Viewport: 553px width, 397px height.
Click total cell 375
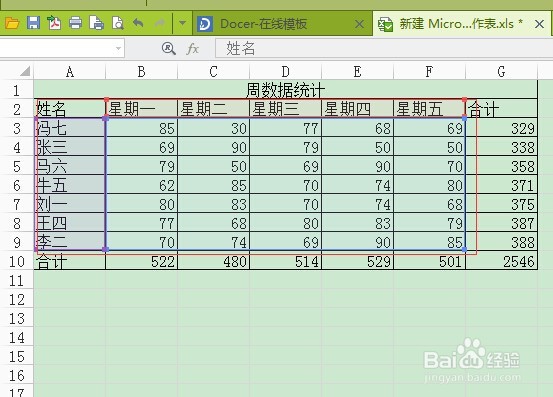pyautogui.click(x=501, y=204)
